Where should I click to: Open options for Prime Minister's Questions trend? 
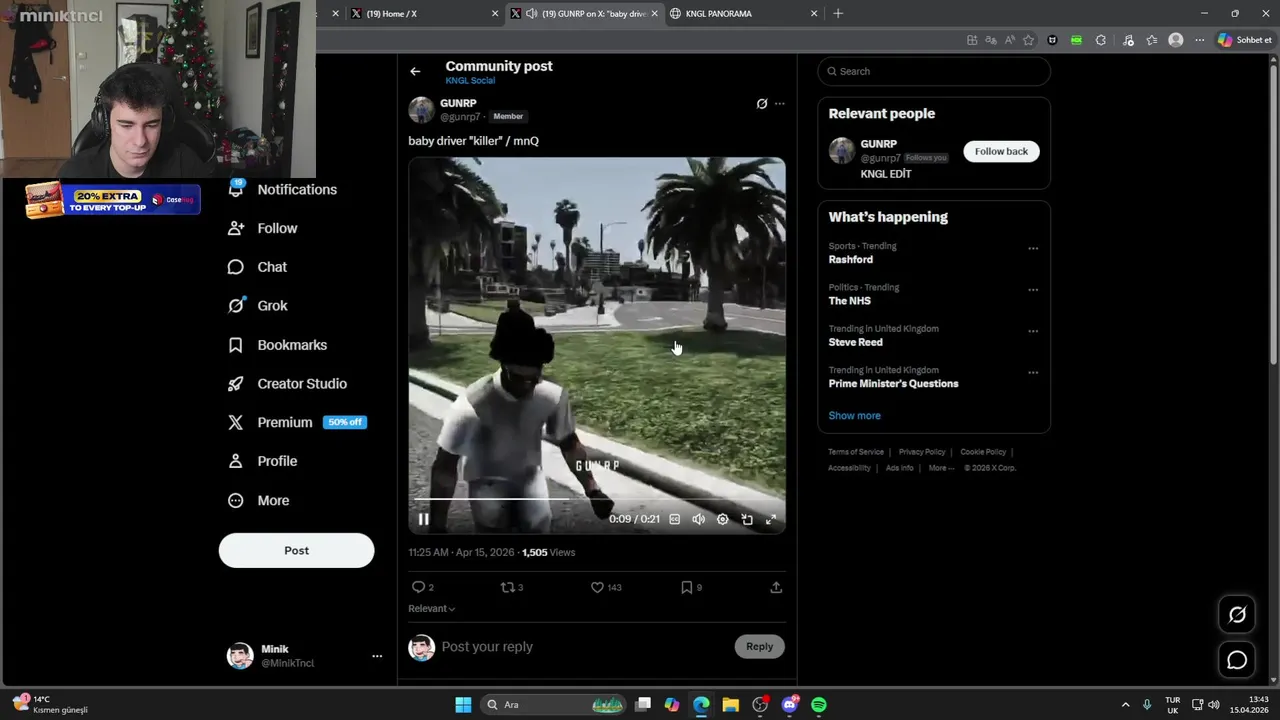1033,372
